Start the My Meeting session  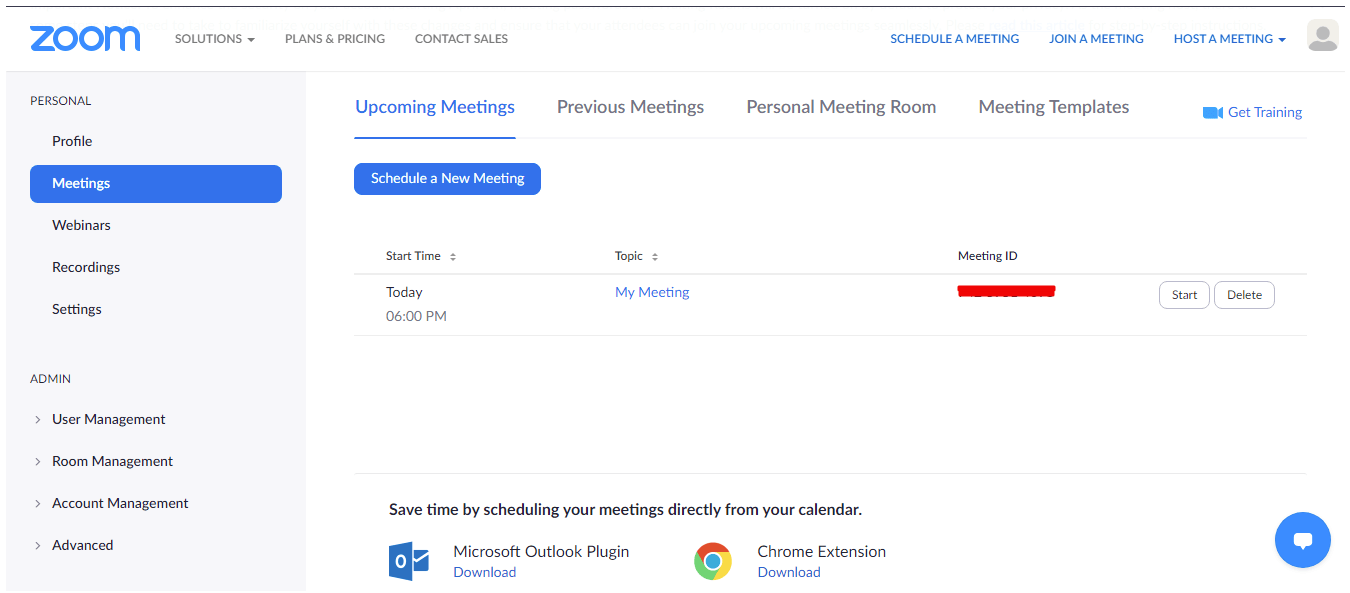(x=1184, y=294)
